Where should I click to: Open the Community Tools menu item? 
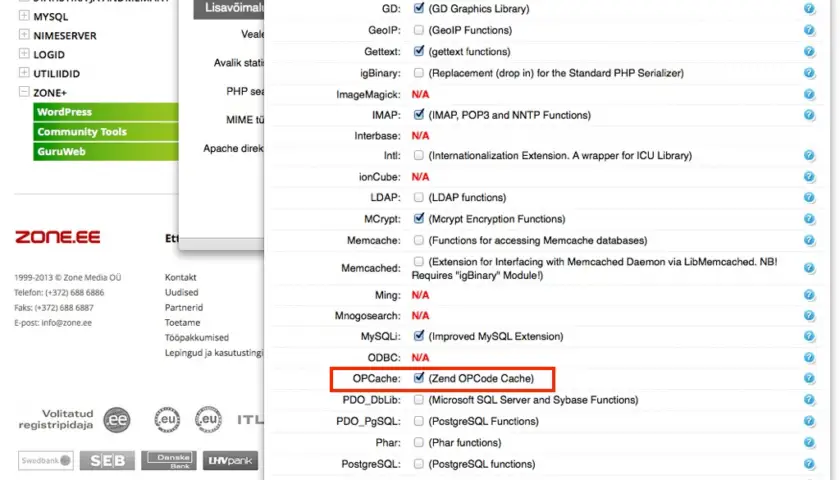pyautogui.click(x=106, y=132)
